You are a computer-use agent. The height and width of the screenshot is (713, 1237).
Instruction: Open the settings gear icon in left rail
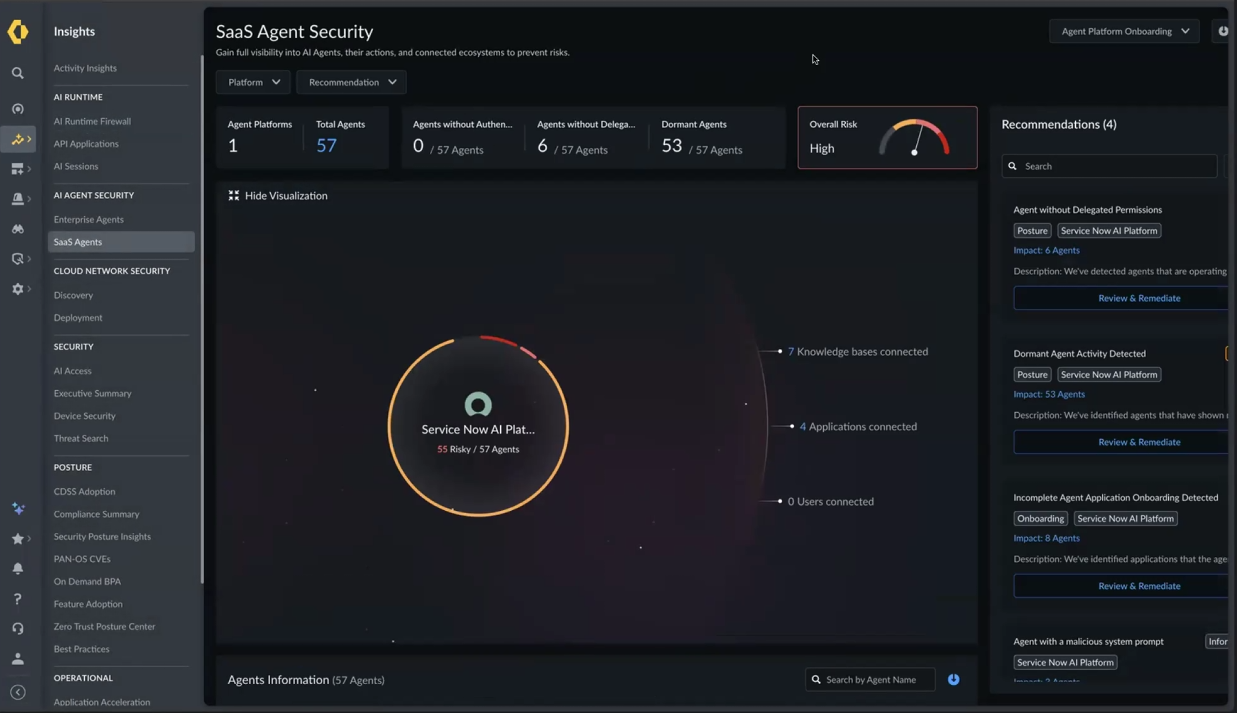tap(18, 289)
